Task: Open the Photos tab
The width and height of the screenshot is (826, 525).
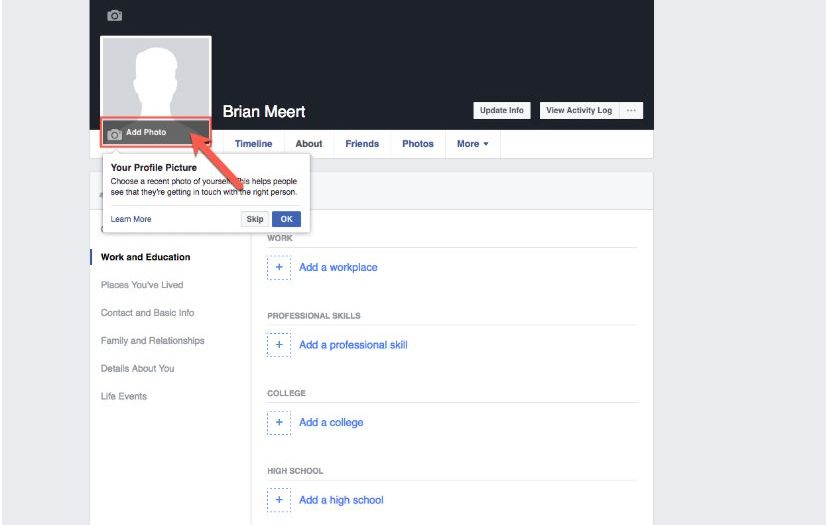Action: 418,144
